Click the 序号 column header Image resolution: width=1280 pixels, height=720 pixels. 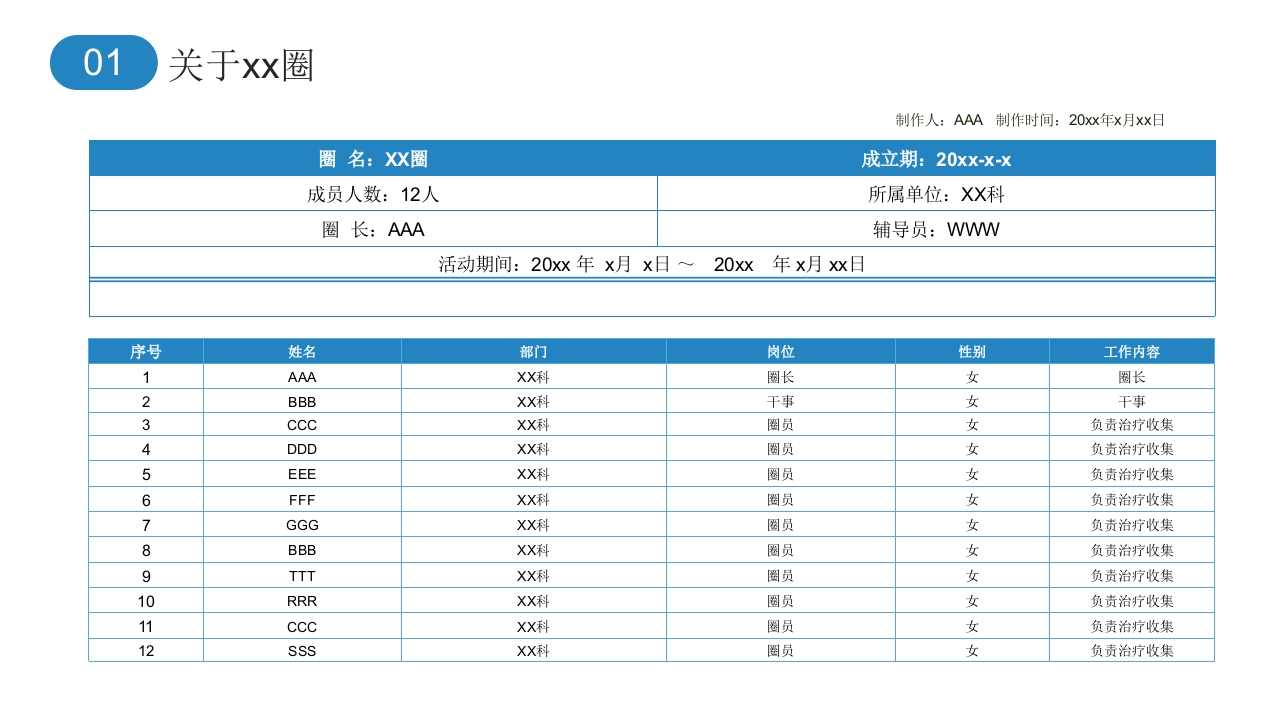[146, 352]
